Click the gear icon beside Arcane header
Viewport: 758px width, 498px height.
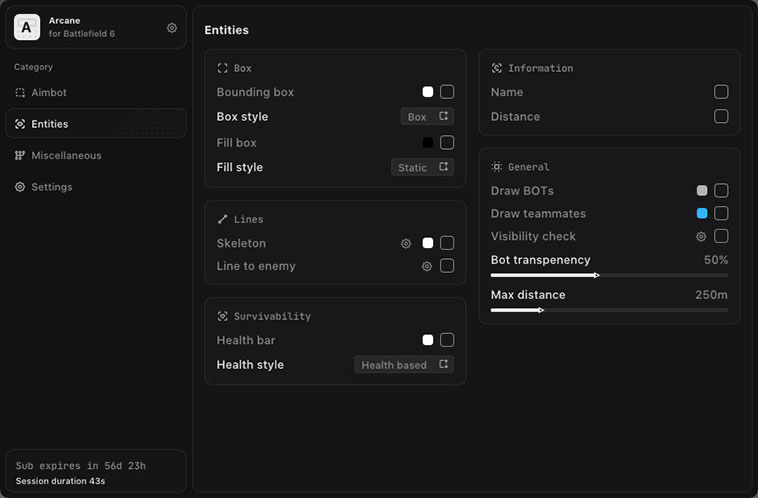pos(172,28)
